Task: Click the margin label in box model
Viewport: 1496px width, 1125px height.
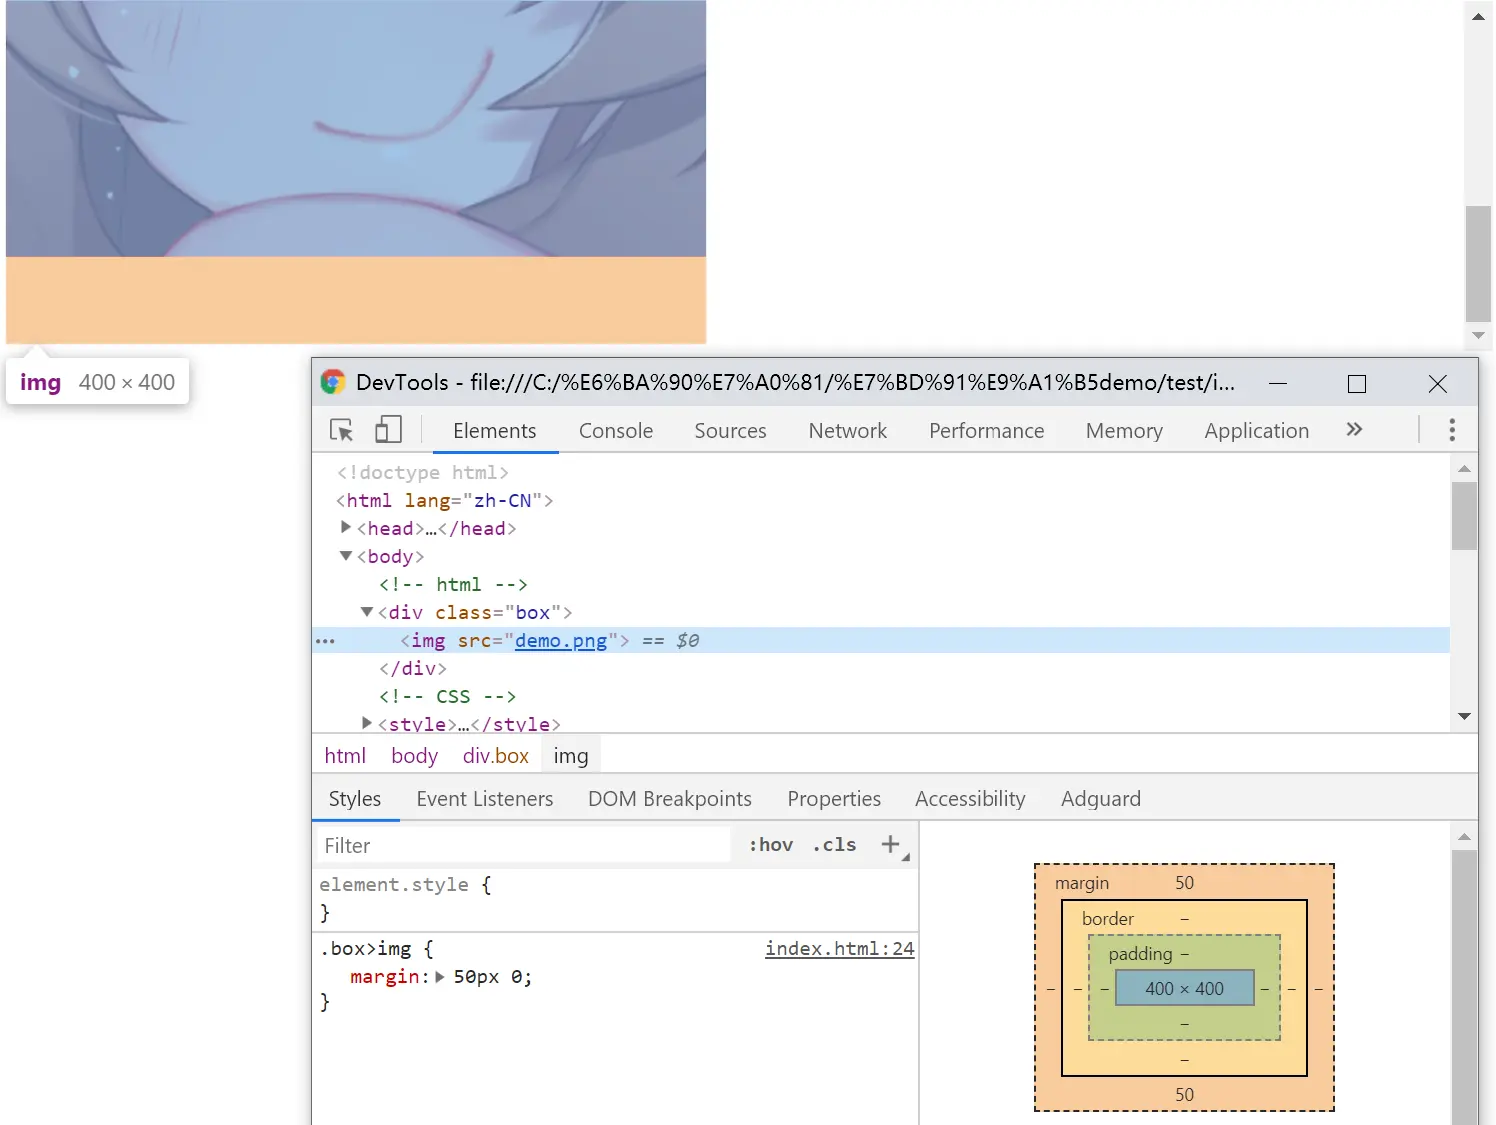Action: tap(1082, 883)
